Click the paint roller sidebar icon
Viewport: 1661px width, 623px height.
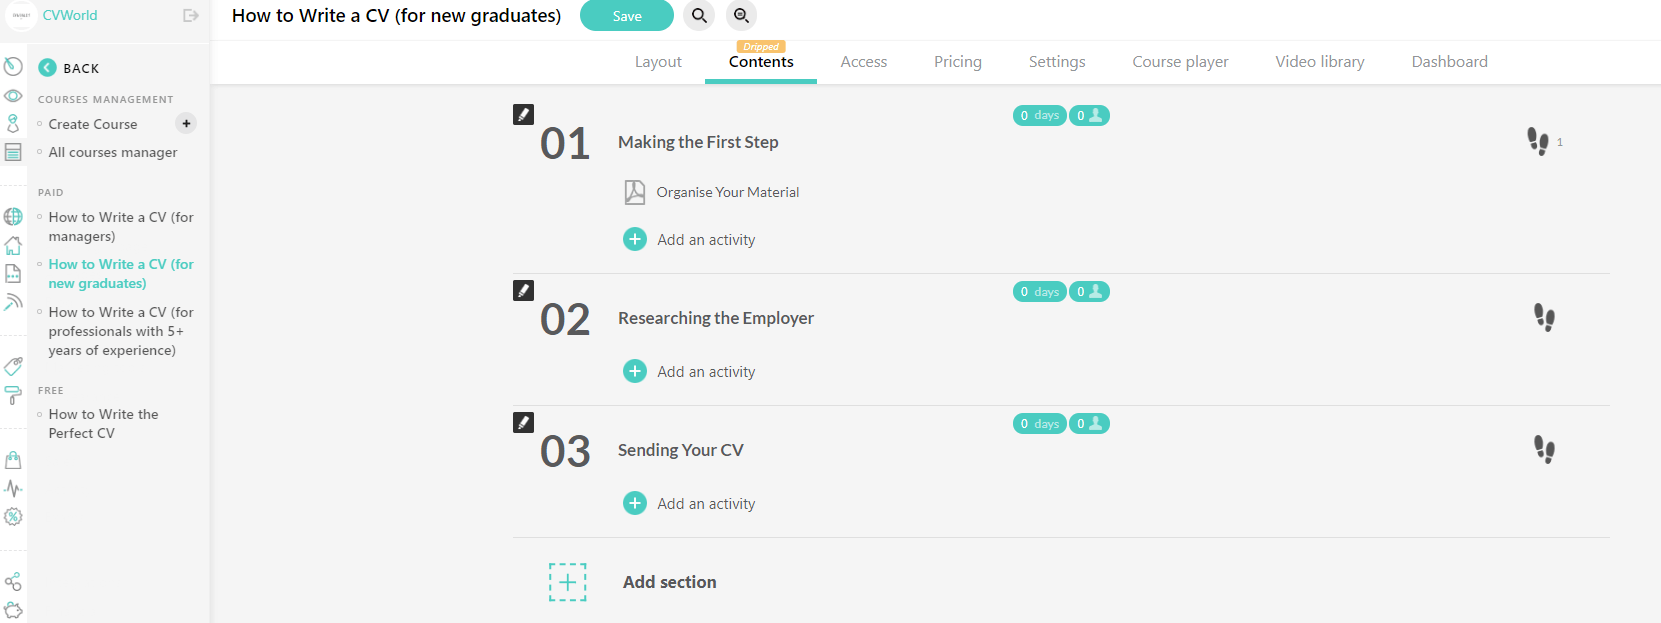click(13, 395)
